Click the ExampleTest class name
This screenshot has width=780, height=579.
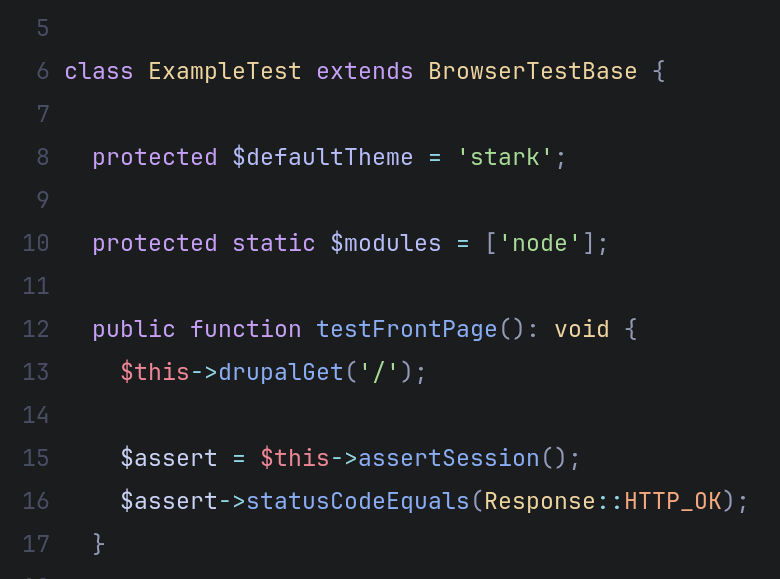pyautogui.click(x=224, y=72)
